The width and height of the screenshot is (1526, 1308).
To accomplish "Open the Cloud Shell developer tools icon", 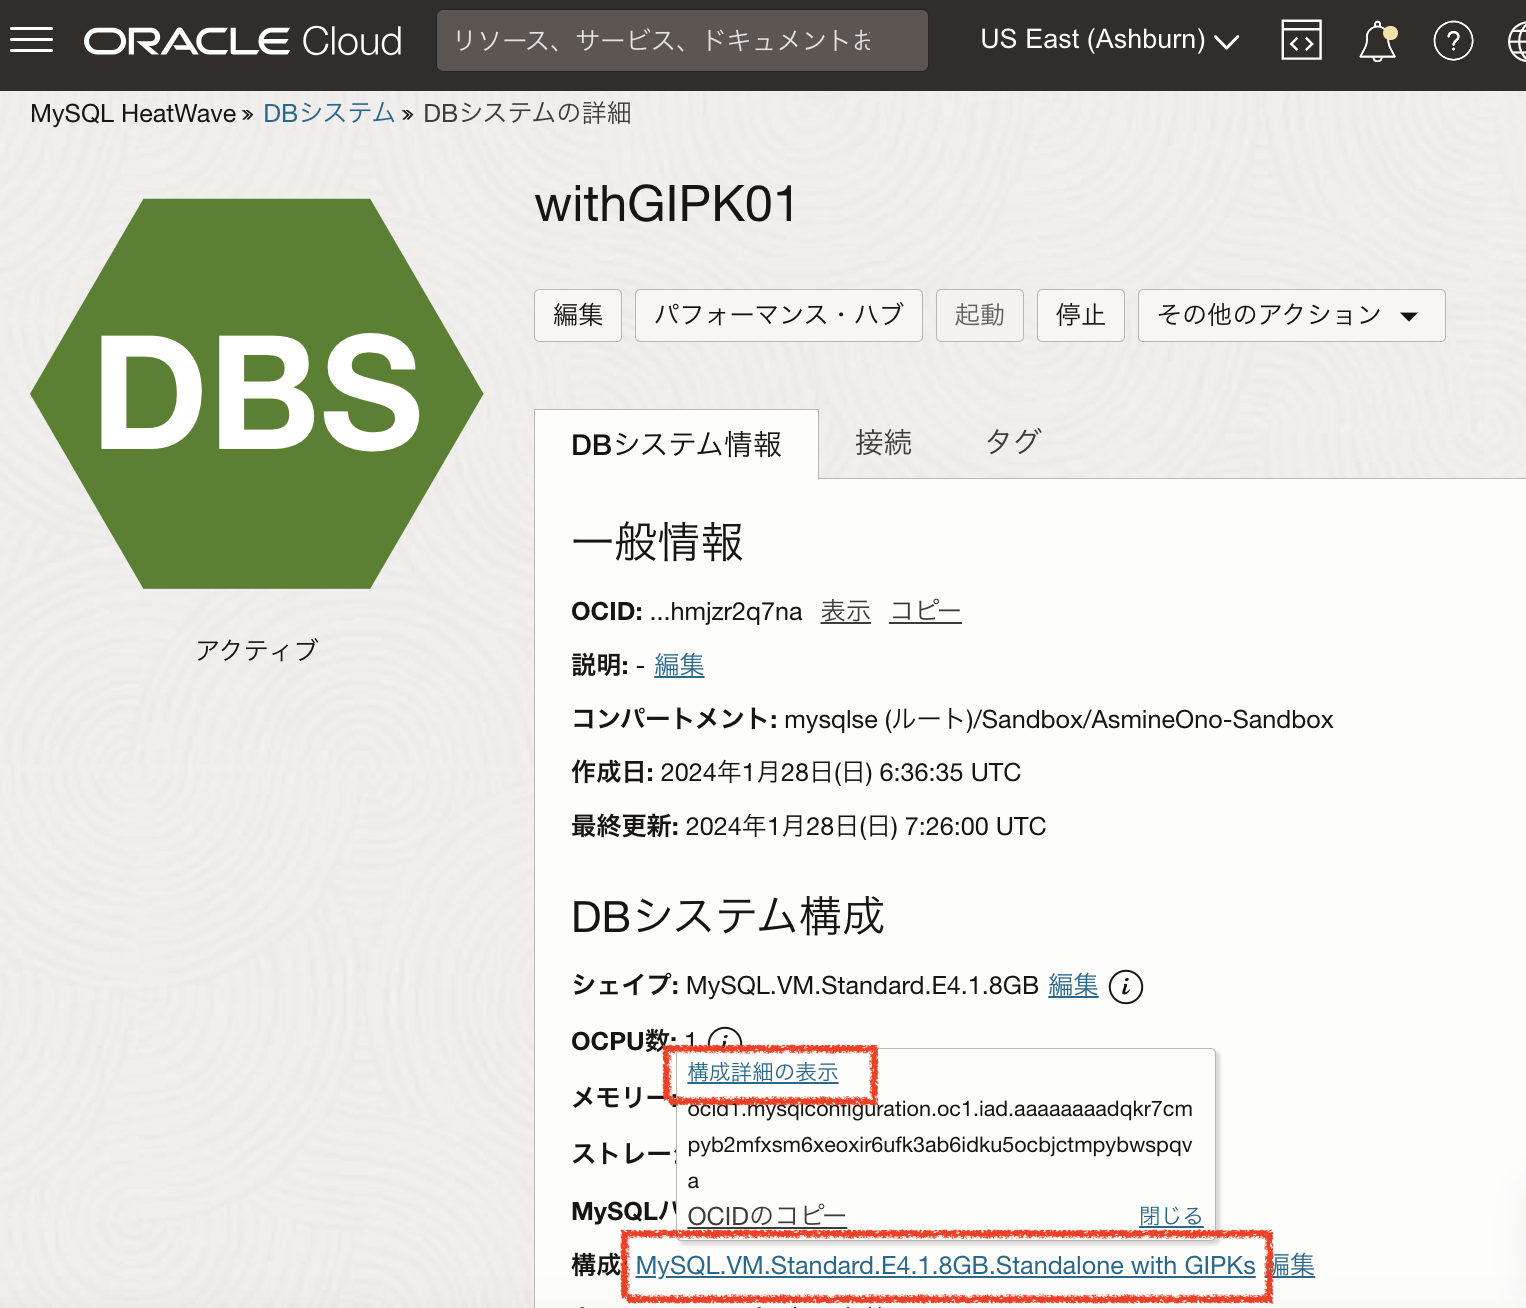I will [1301, 41].
